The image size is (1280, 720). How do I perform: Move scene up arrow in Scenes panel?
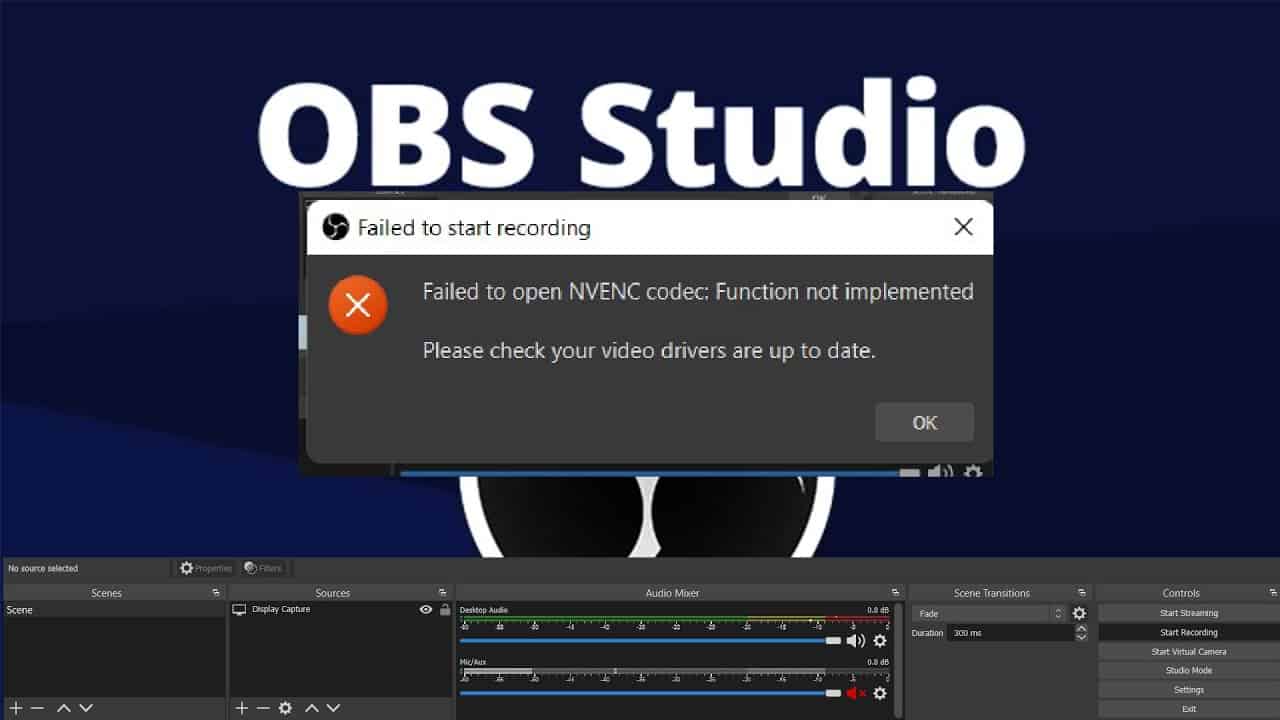(x=64, y=708)
